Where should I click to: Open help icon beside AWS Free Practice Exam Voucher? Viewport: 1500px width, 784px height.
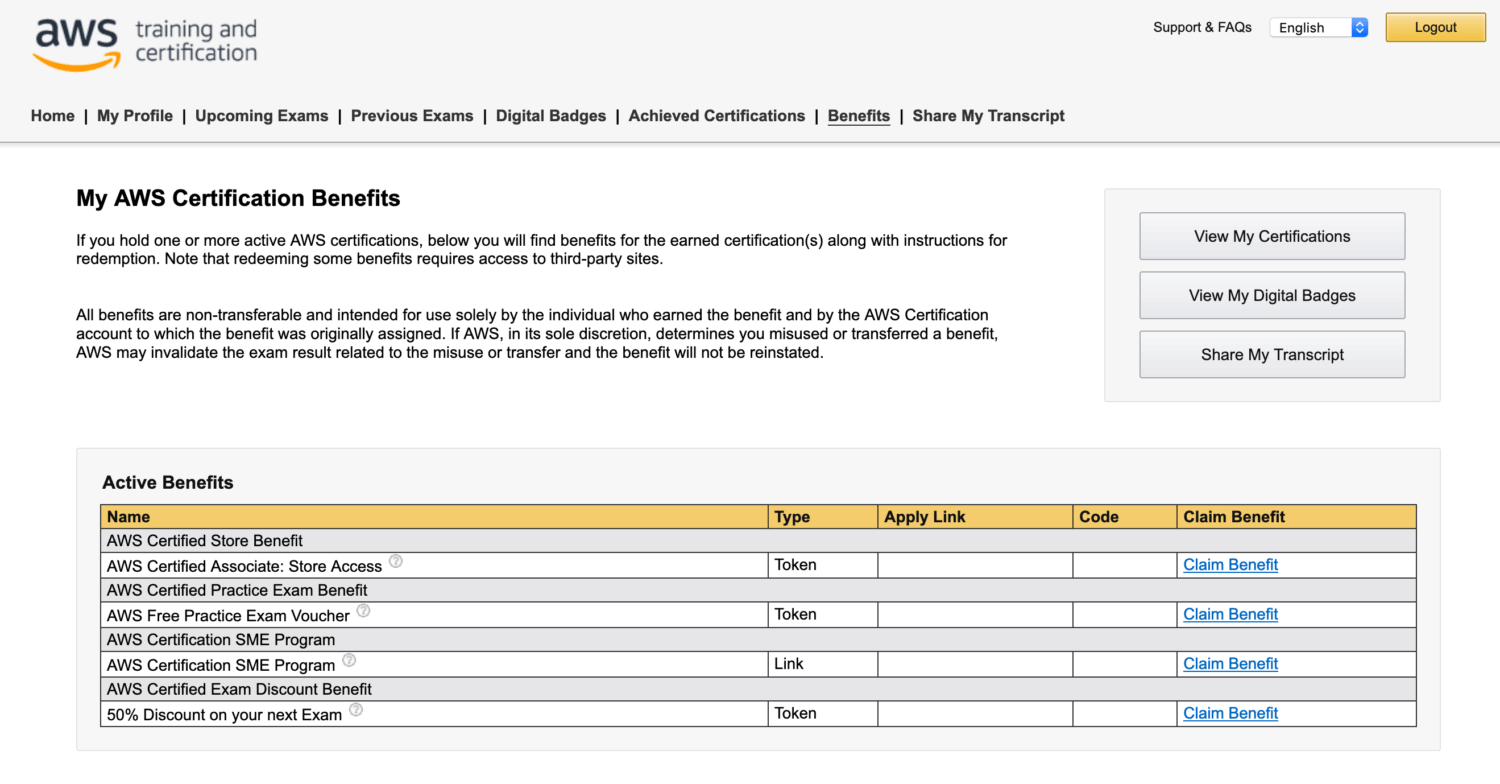click(363, 610)
